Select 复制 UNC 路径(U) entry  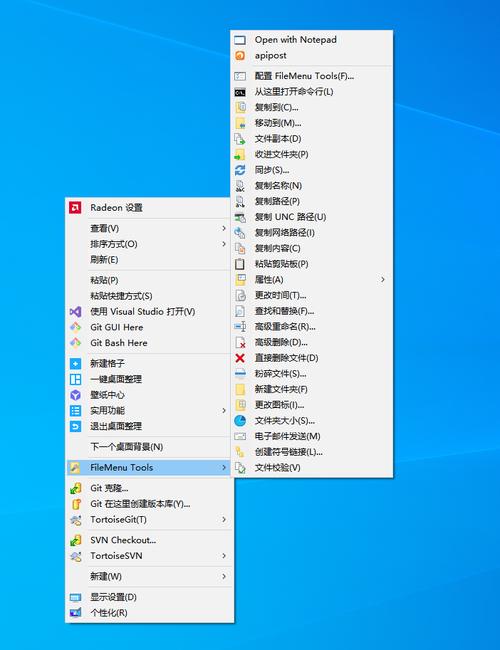[311, 217]
